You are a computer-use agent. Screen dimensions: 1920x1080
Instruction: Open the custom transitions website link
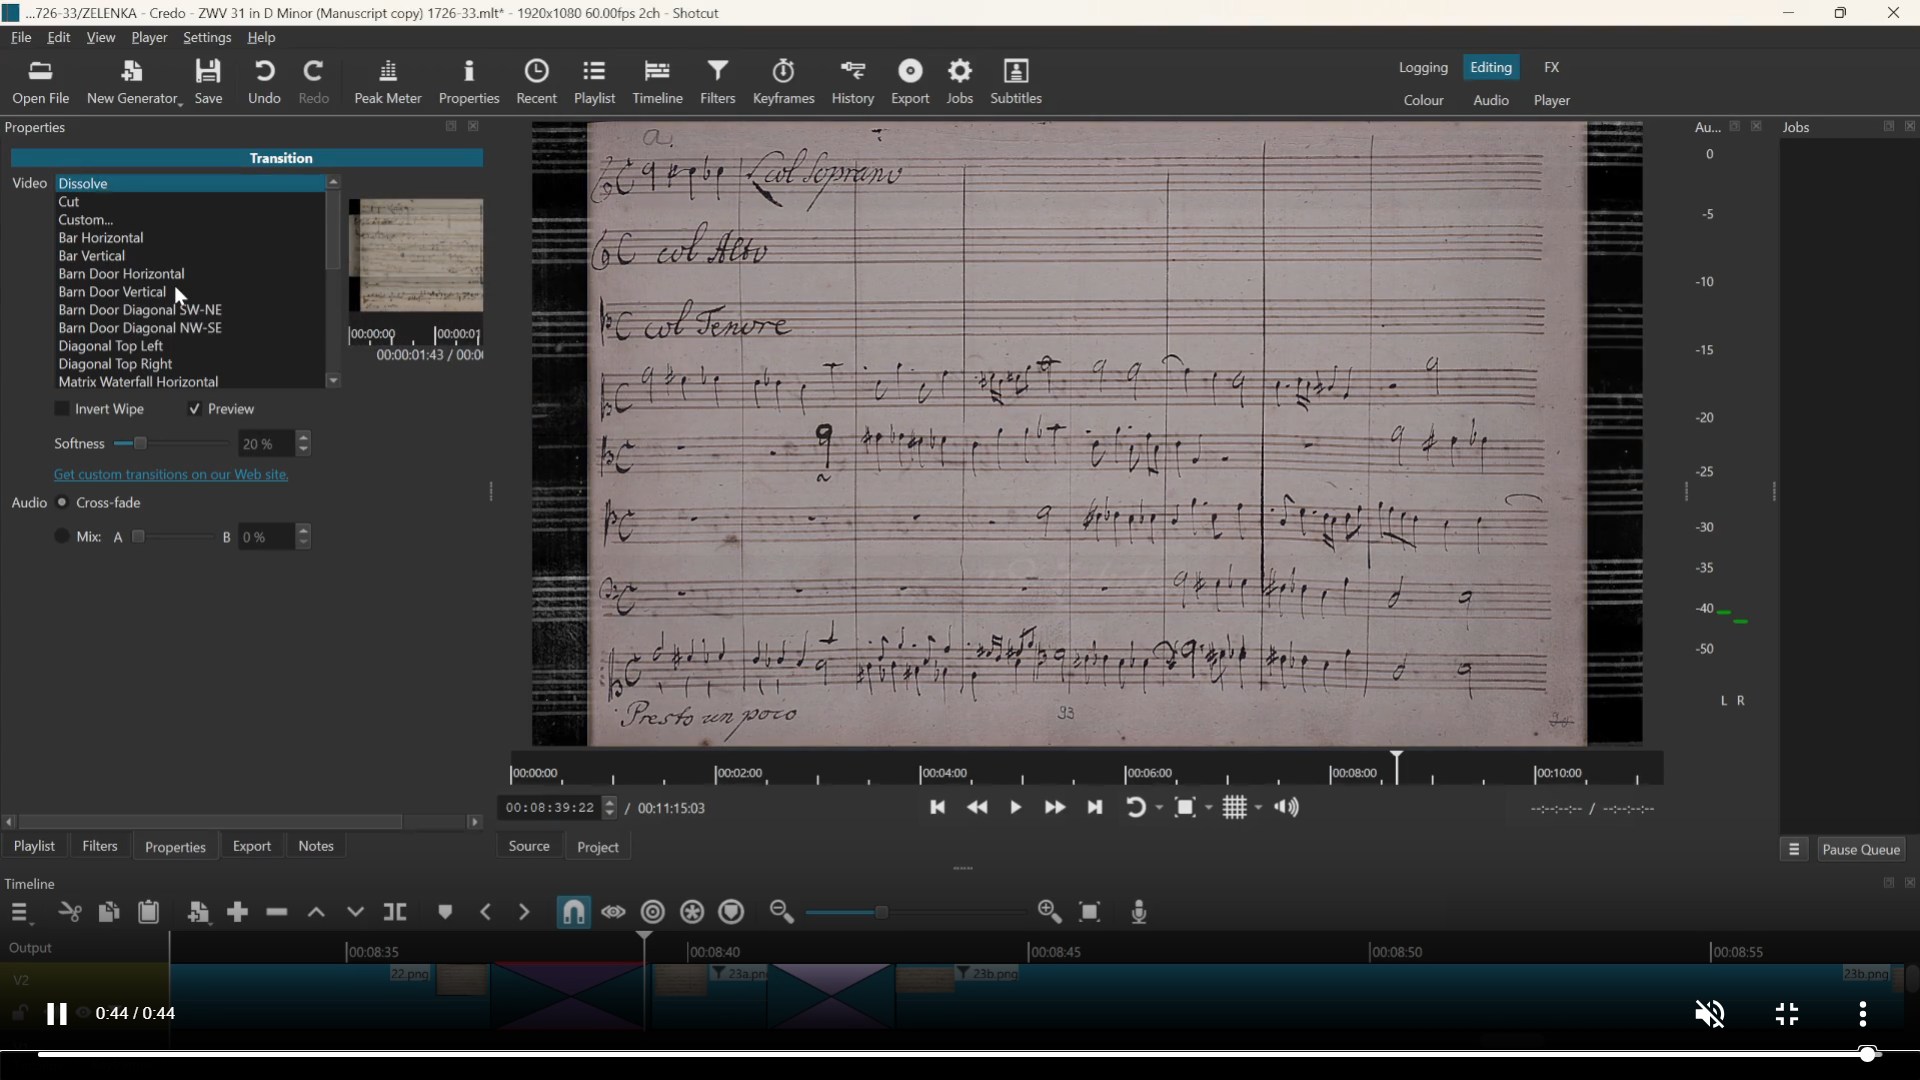171,475
